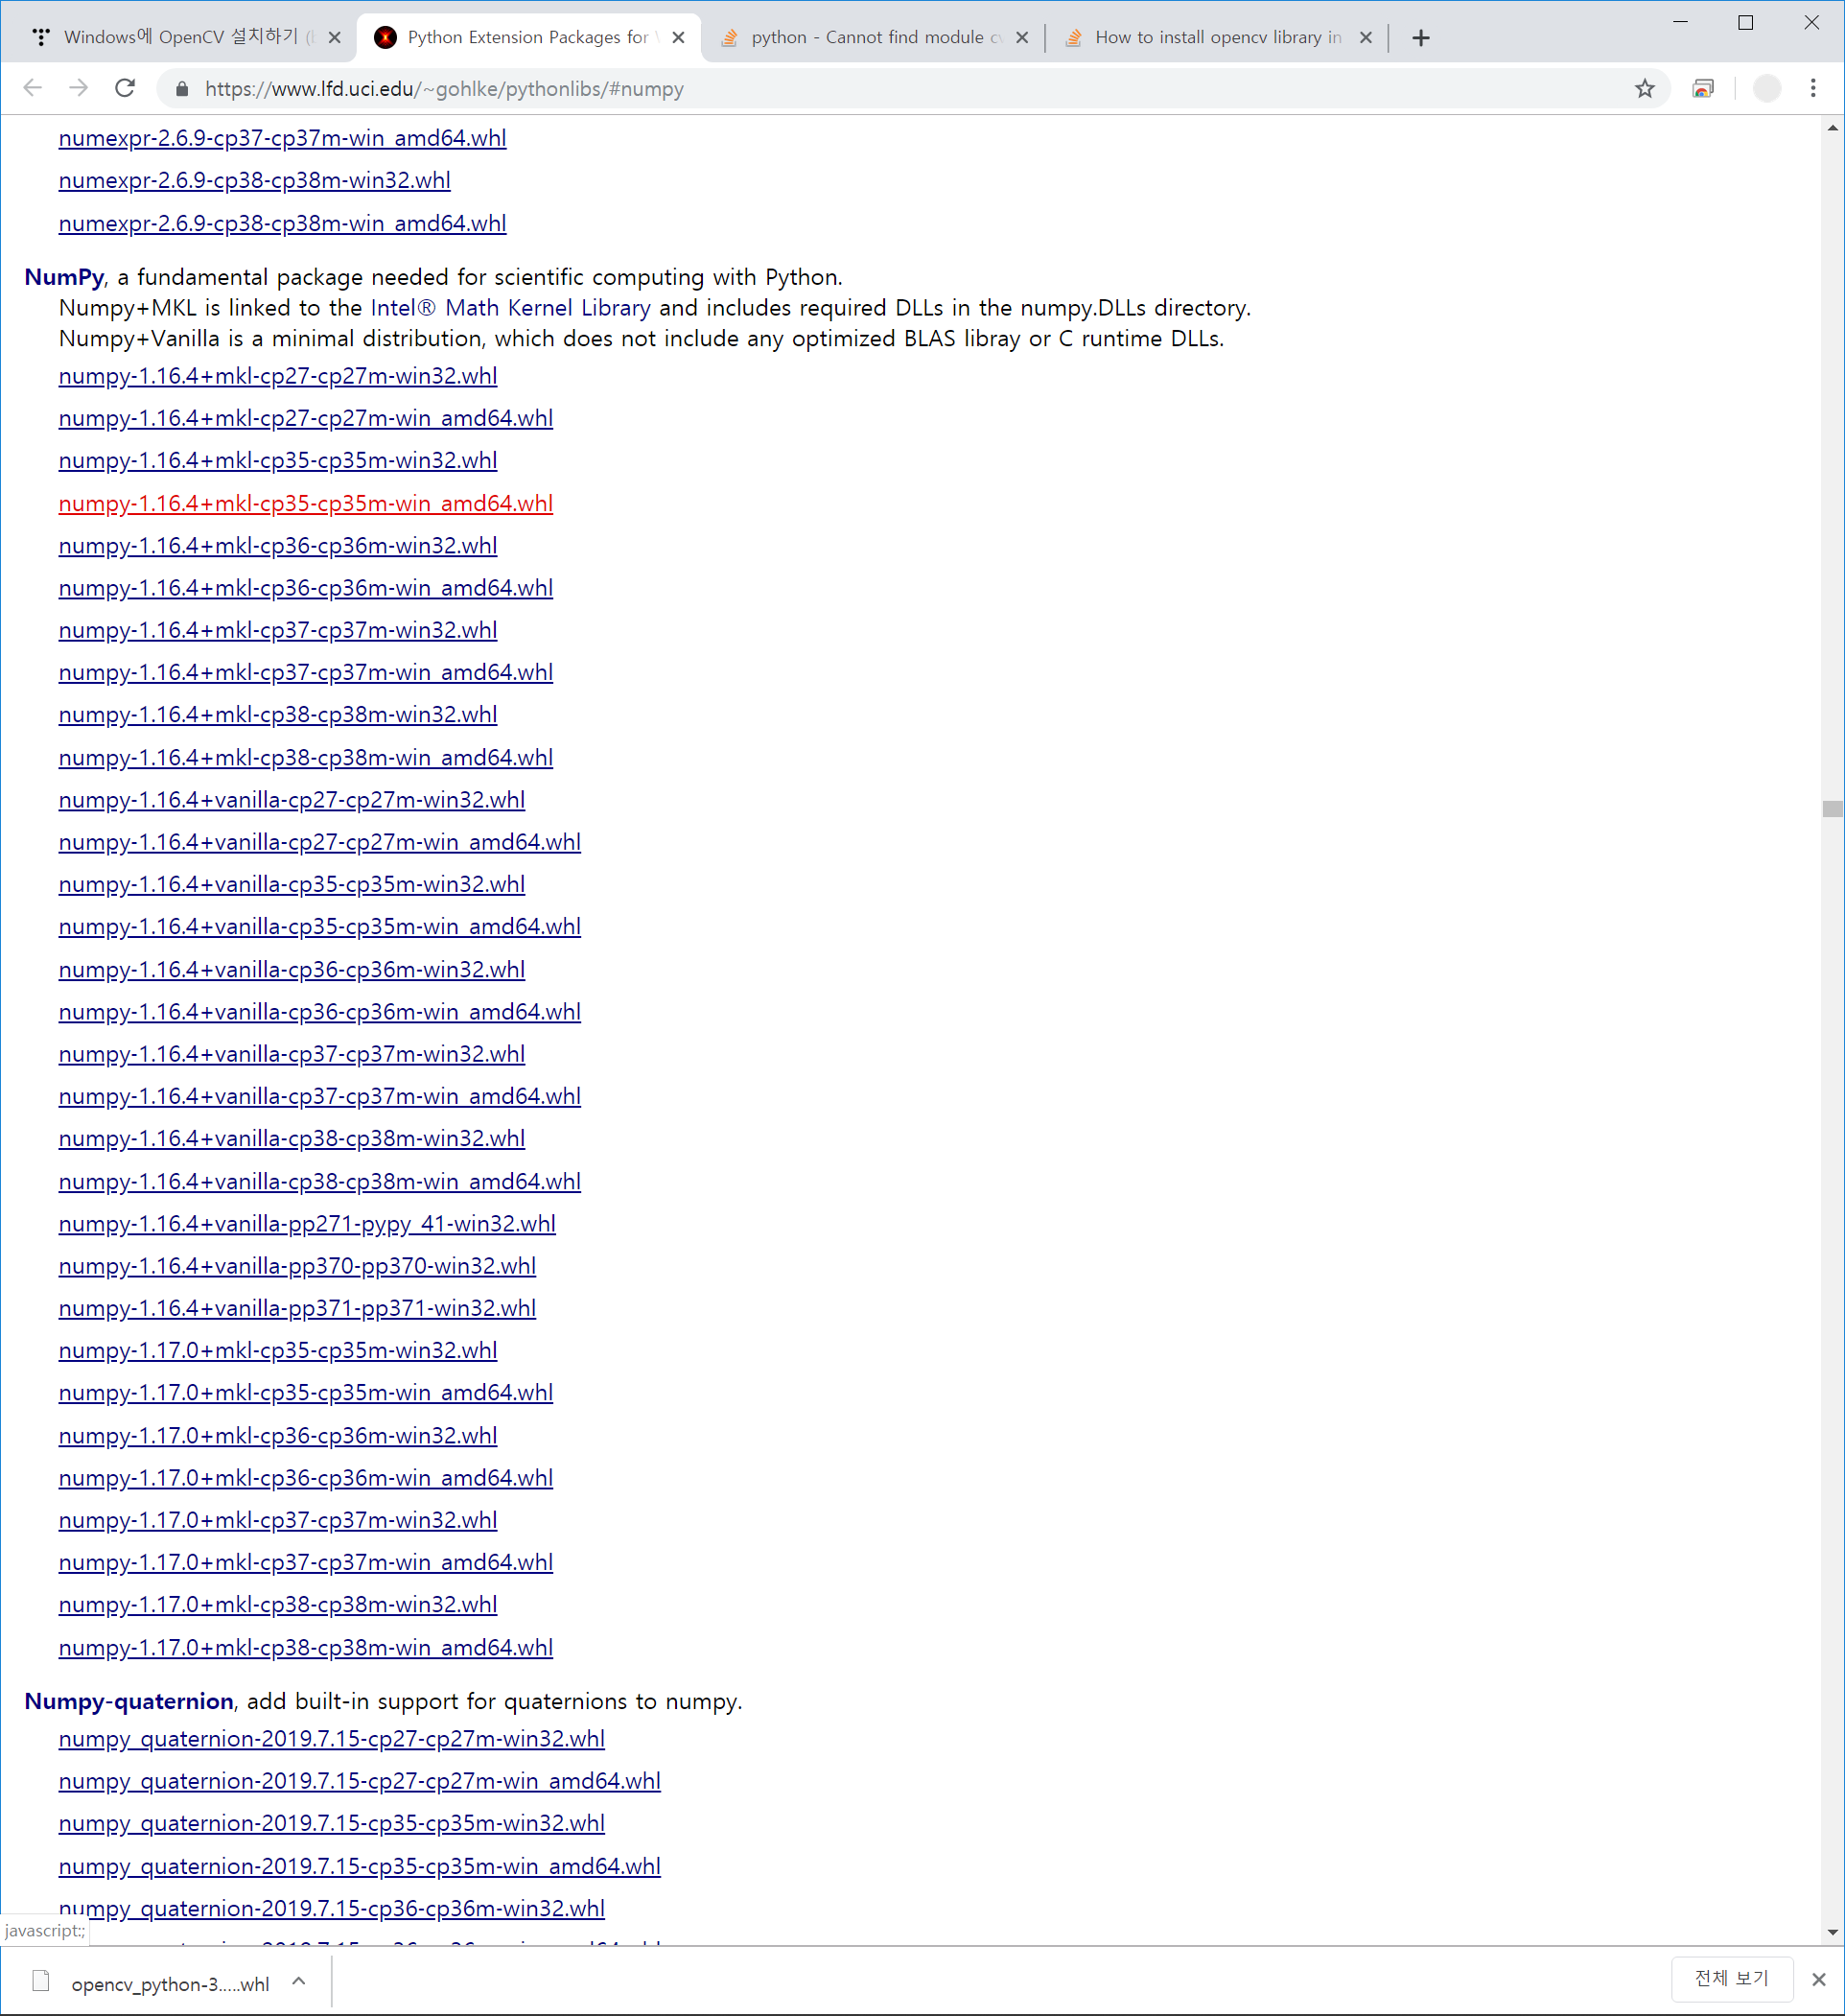Click the forward navigation arrow
The image size is (1845, 2016).
tap(79, 89)
